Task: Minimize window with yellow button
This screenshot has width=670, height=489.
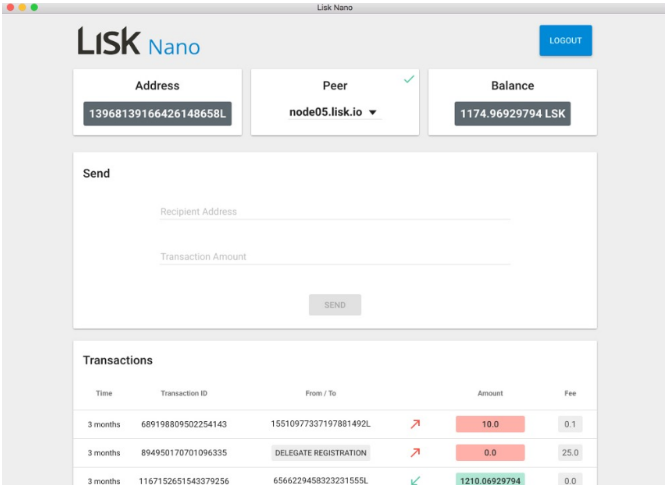Action: [22, 7]
